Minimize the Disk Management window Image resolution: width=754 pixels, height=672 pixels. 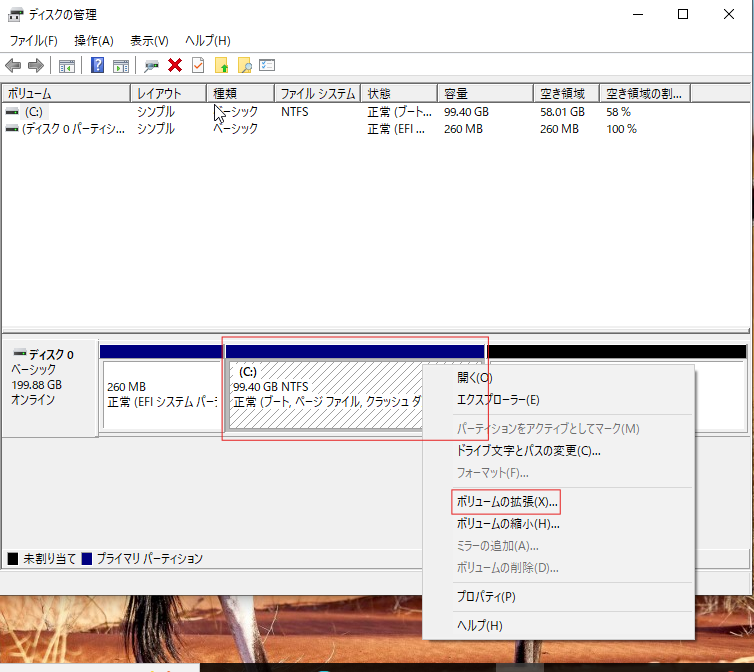[638, 14]
